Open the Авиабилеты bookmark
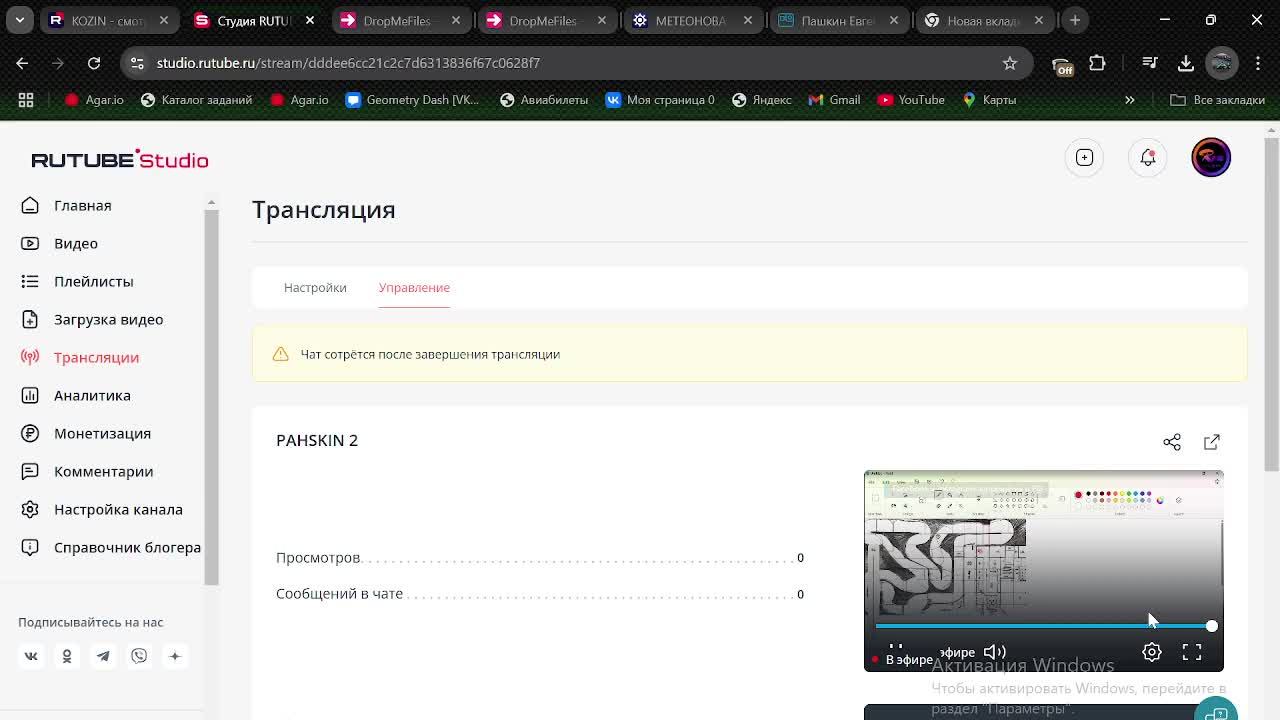The height and width of the screenshot is (720, 1280). pos(544,100)
